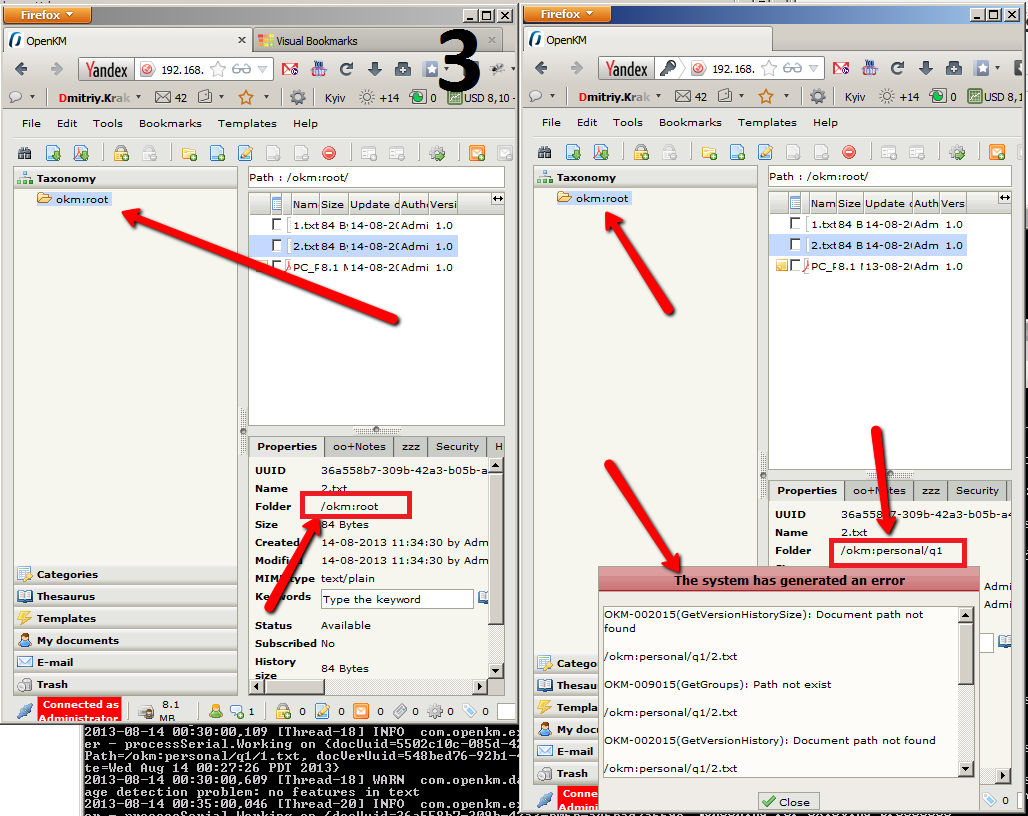Click the 'Type the keyword' input field

397,599
